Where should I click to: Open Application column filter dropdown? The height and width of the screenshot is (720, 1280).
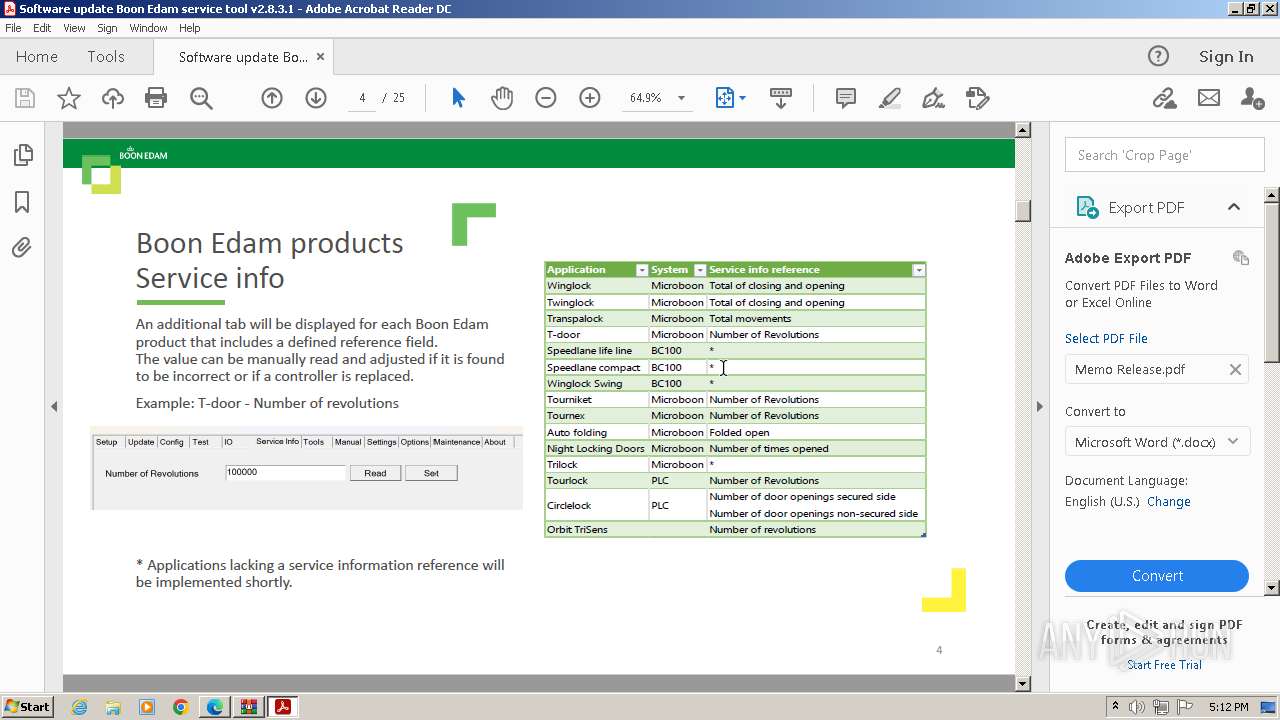(642, 270)
